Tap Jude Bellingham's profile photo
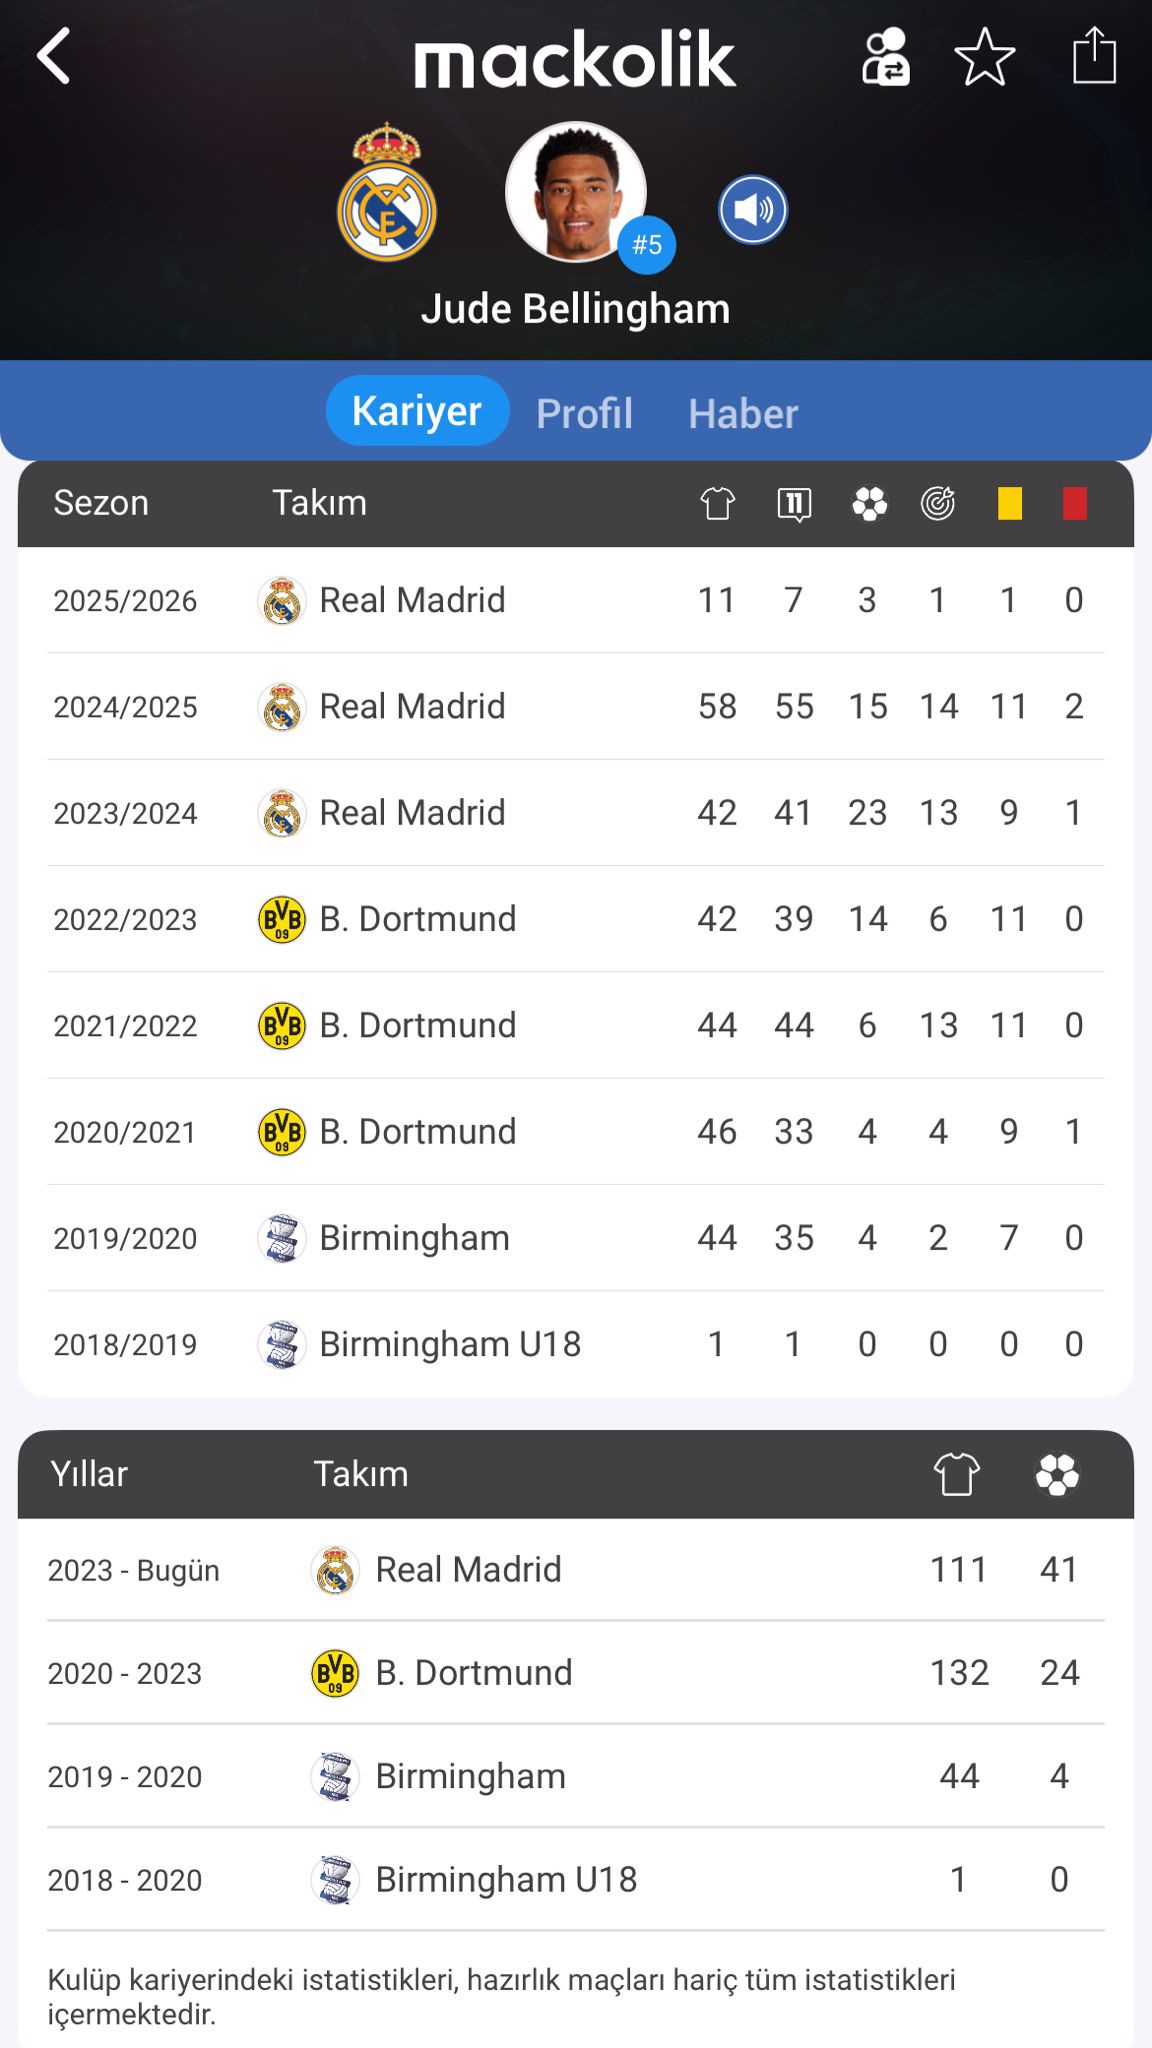This screenshot has height=2048, width=1152. tap(576, 192)
